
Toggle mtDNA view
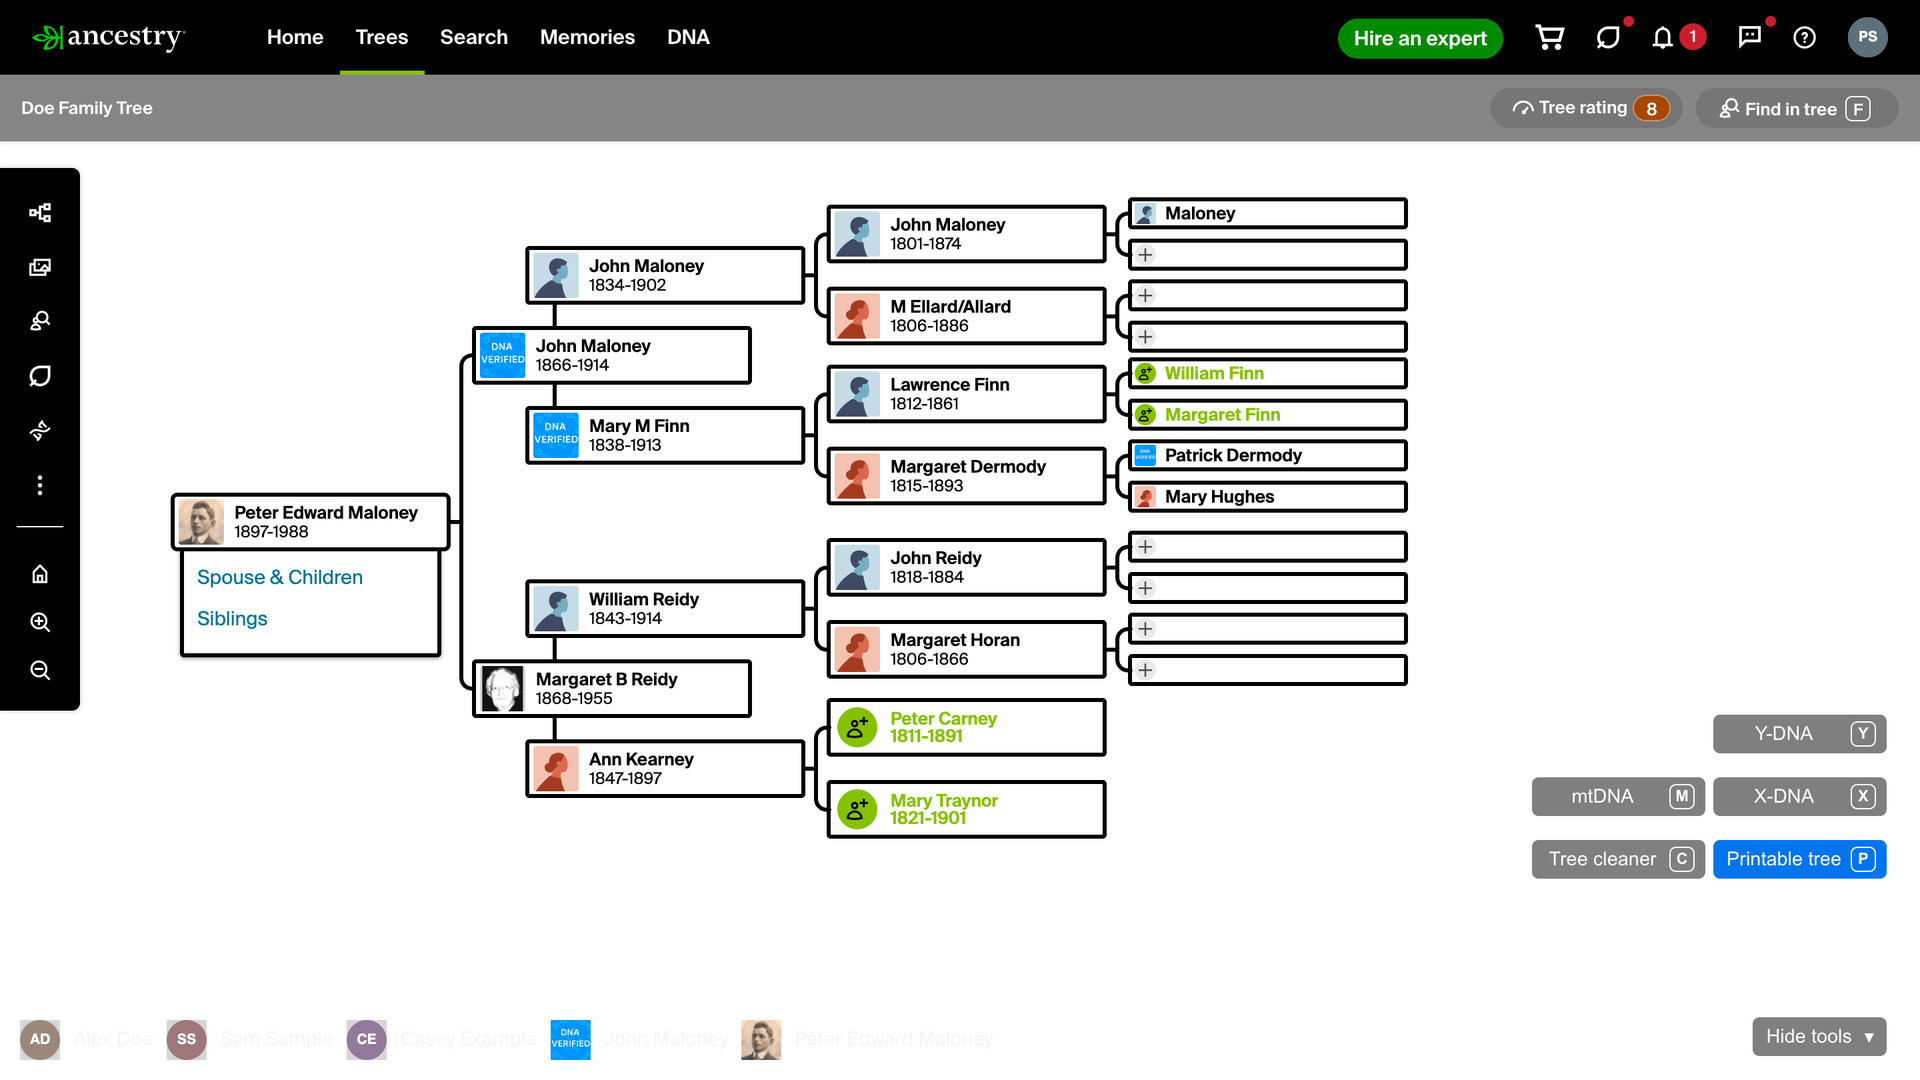(1617, 797)
